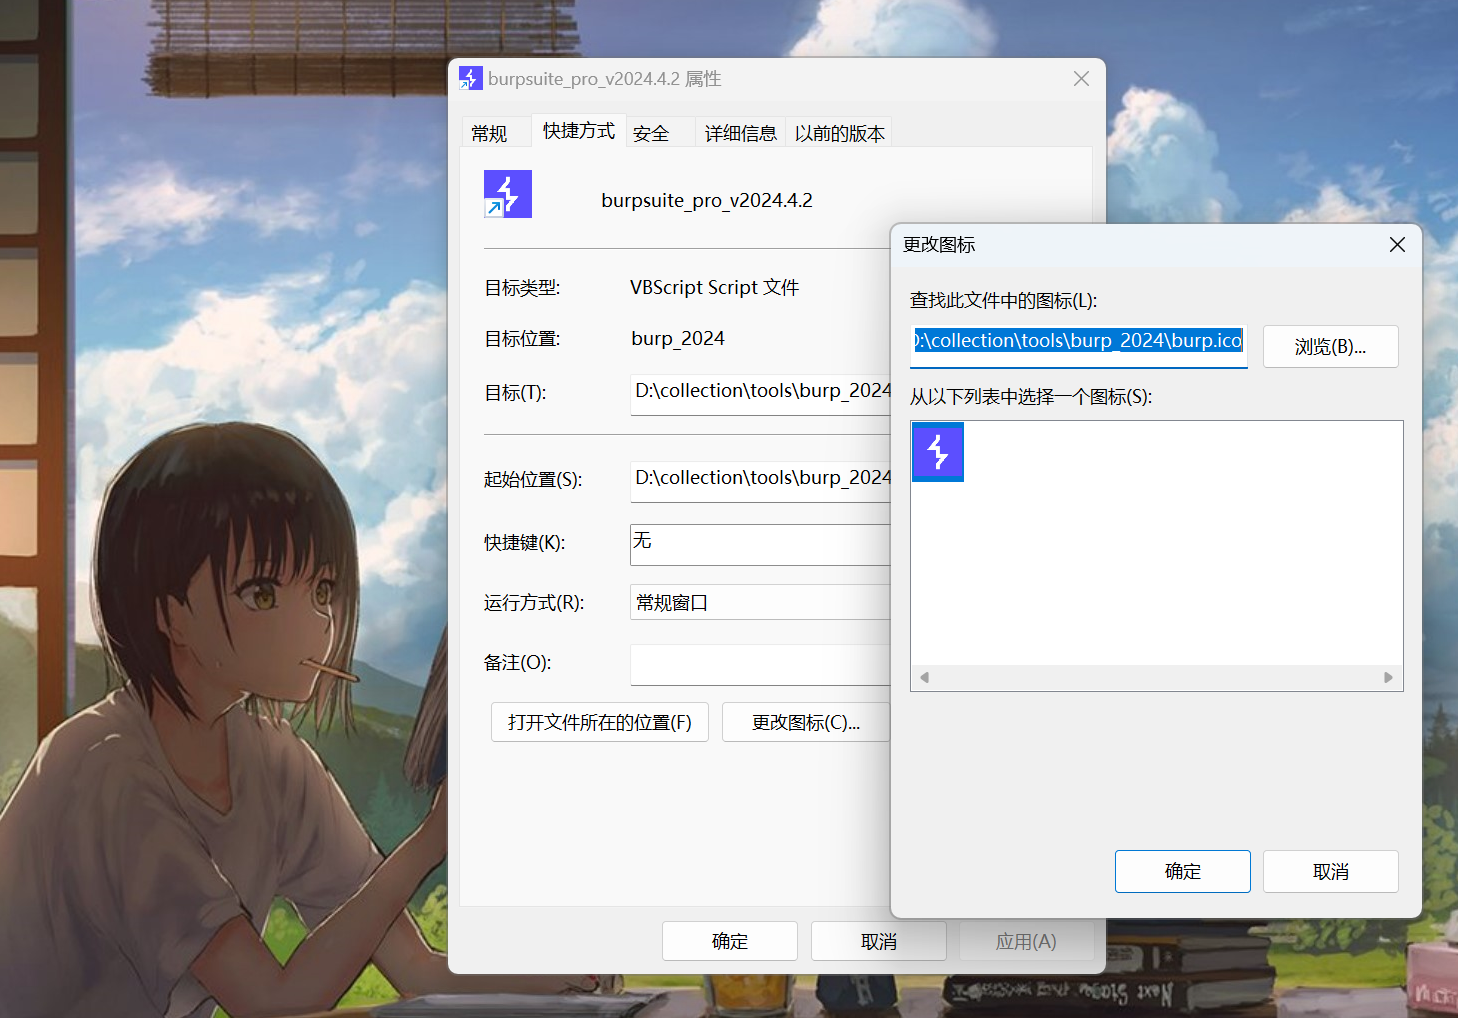Click the 应用(A) button
Image resolution: width=1458 pixels, height=1018 pixels.
click(1026, 941)
